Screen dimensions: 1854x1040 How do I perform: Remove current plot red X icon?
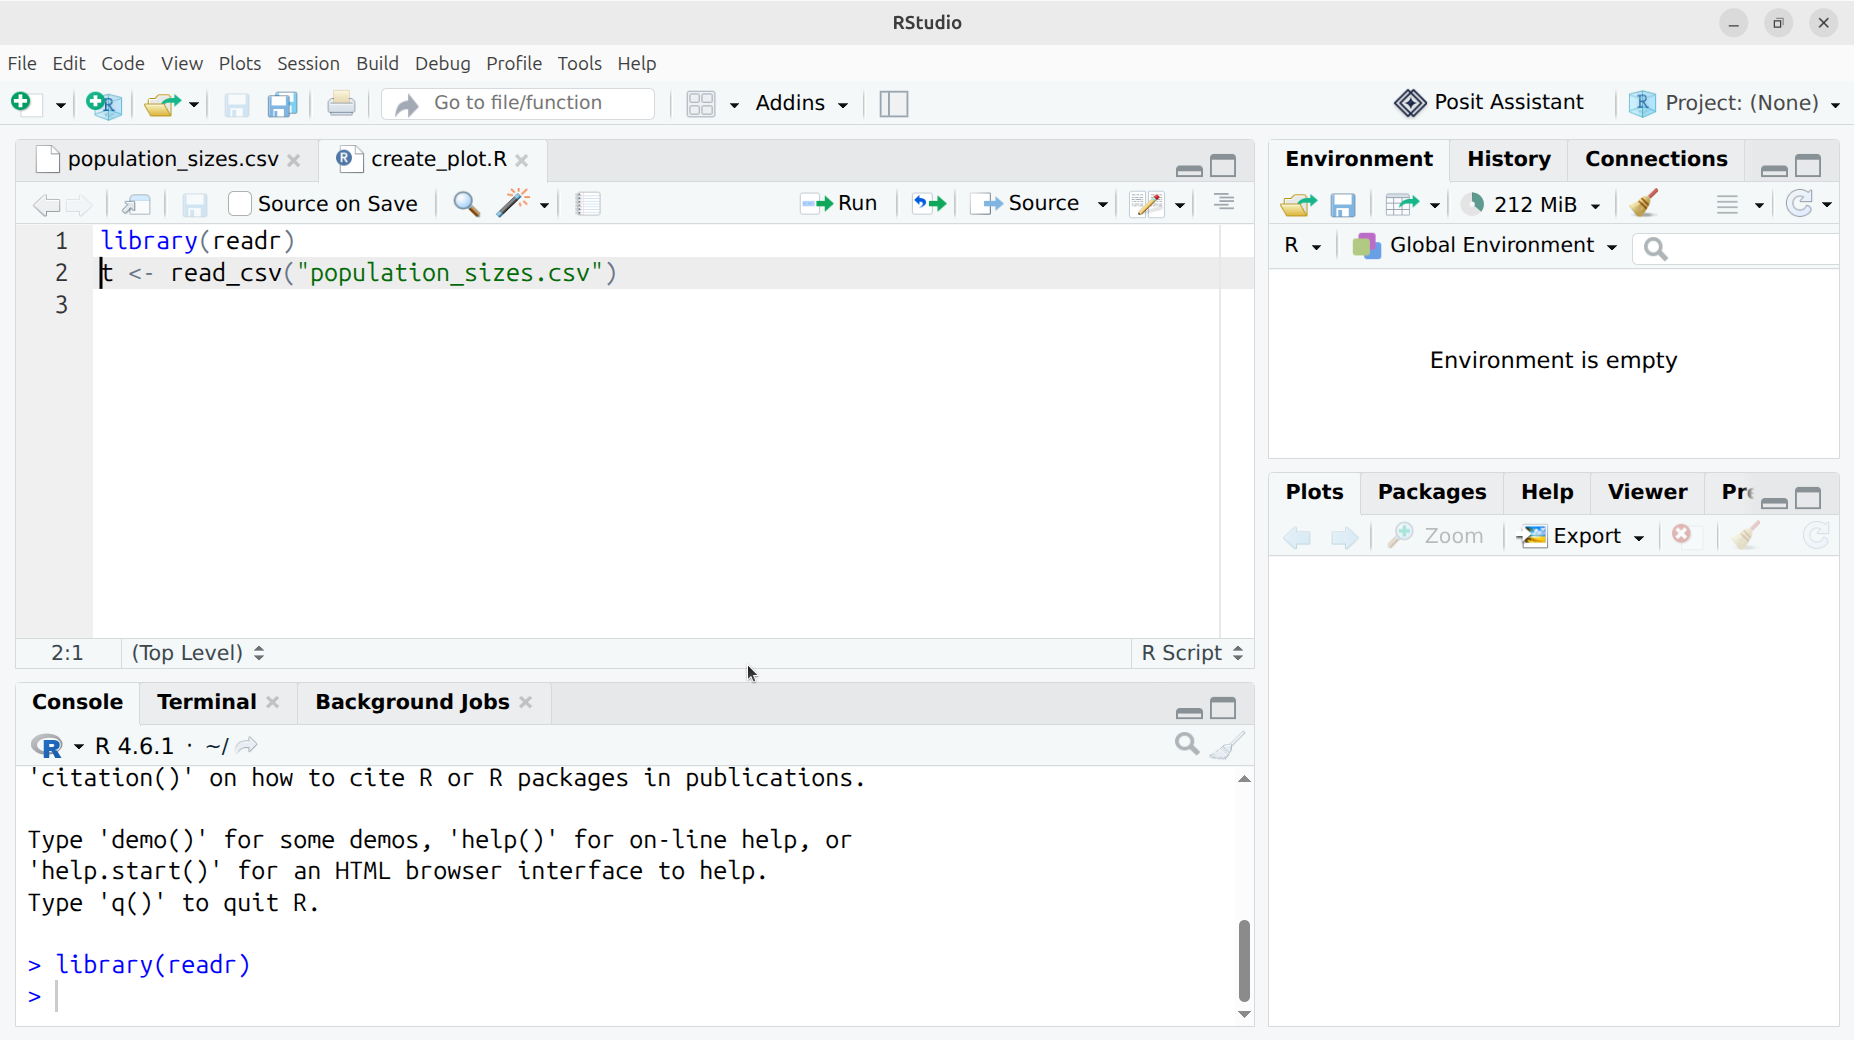[x=1682, y=535]
